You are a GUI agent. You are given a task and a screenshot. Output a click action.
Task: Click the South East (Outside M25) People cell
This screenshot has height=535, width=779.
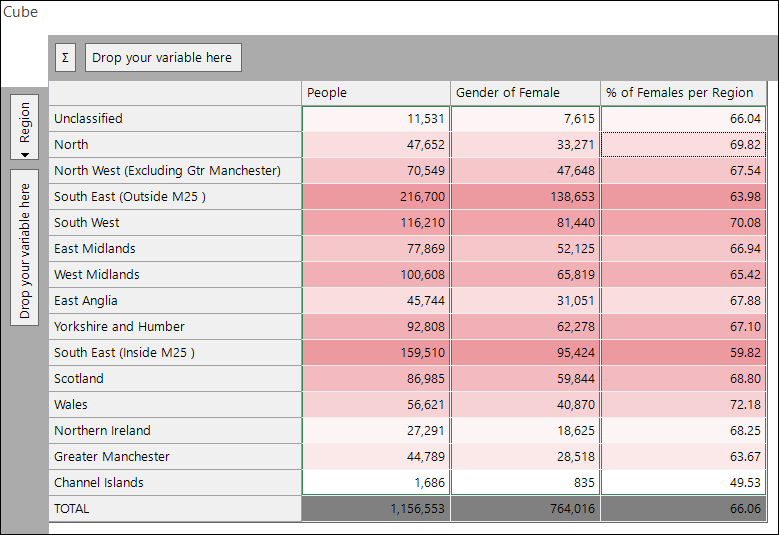click(x=376, y=197)
